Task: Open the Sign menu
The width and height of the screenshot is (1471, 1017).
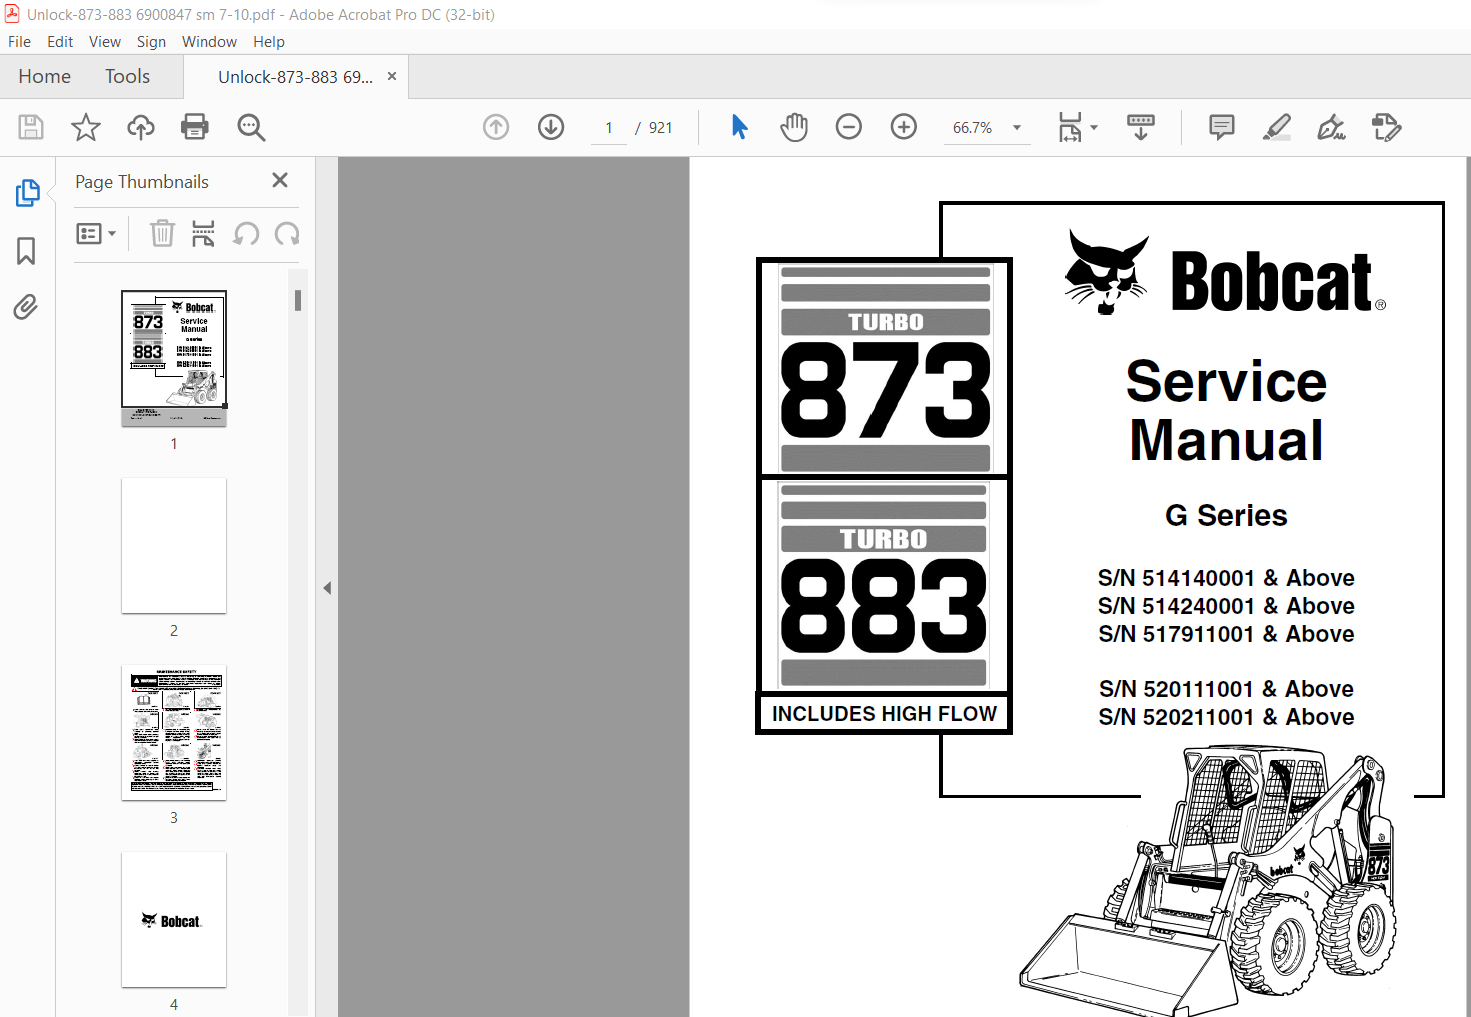Action: [x=151, y=42]
